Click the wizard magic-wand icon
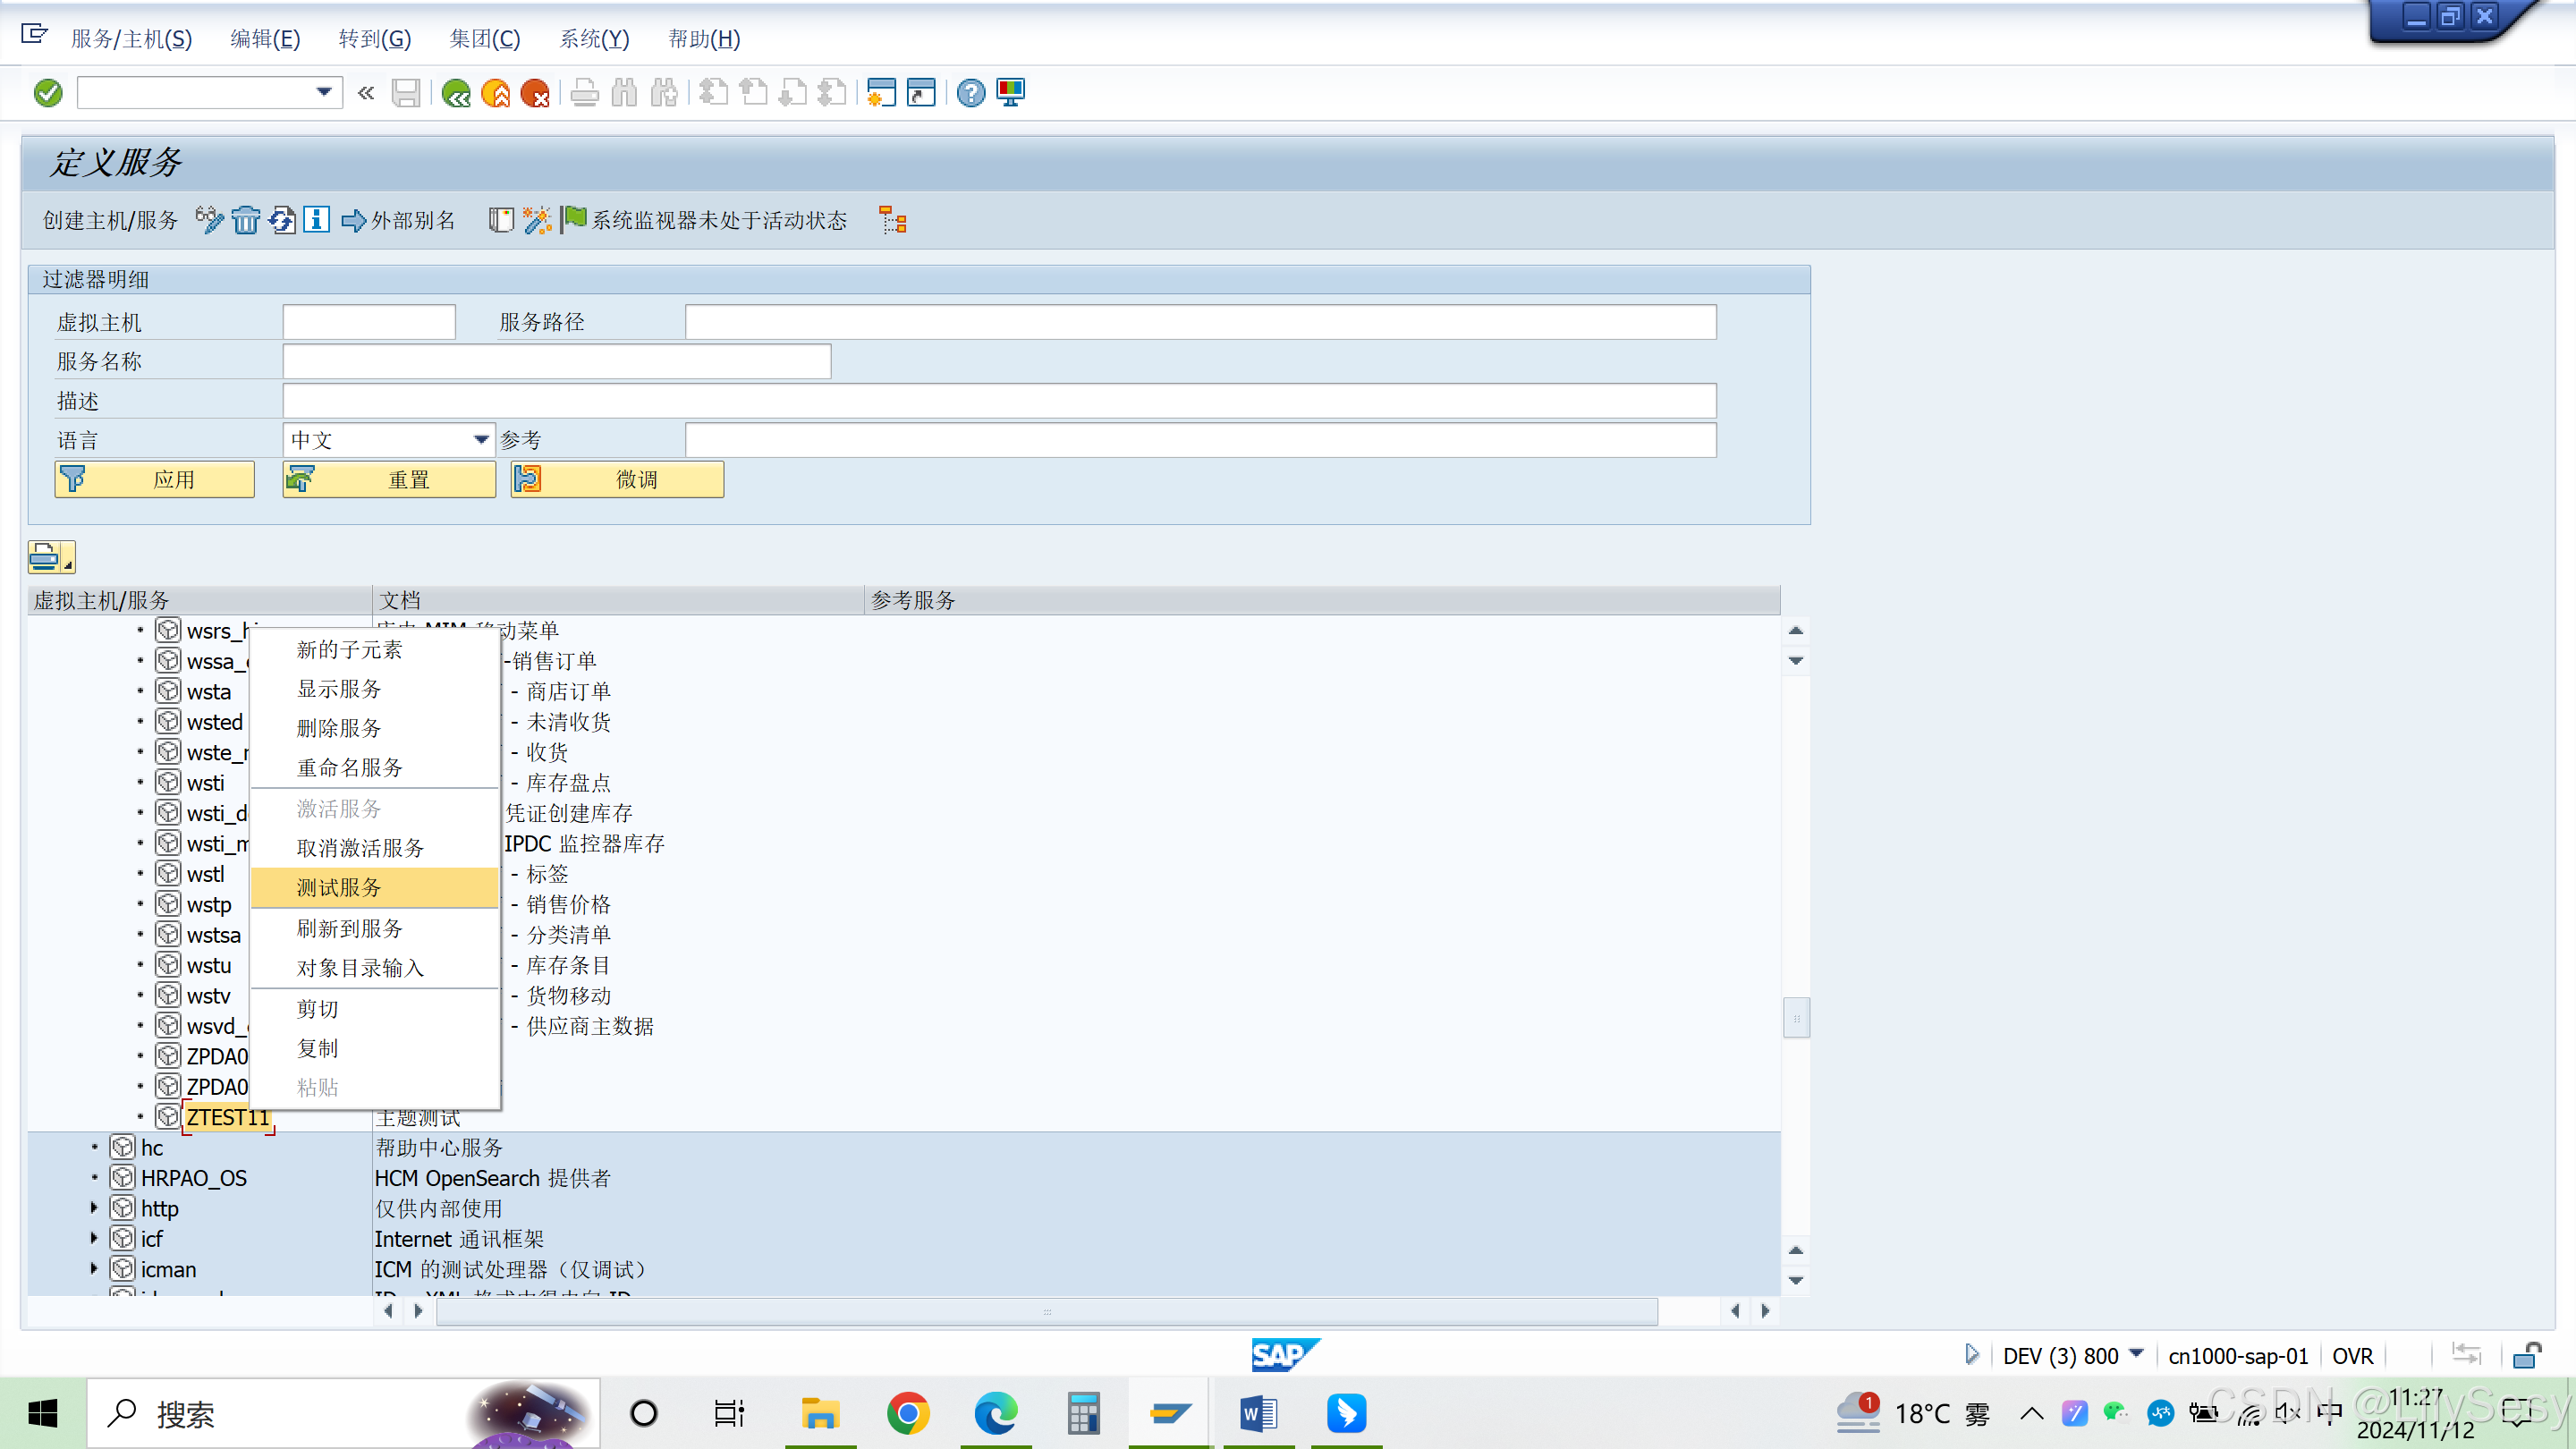 (x=536, y=220)
